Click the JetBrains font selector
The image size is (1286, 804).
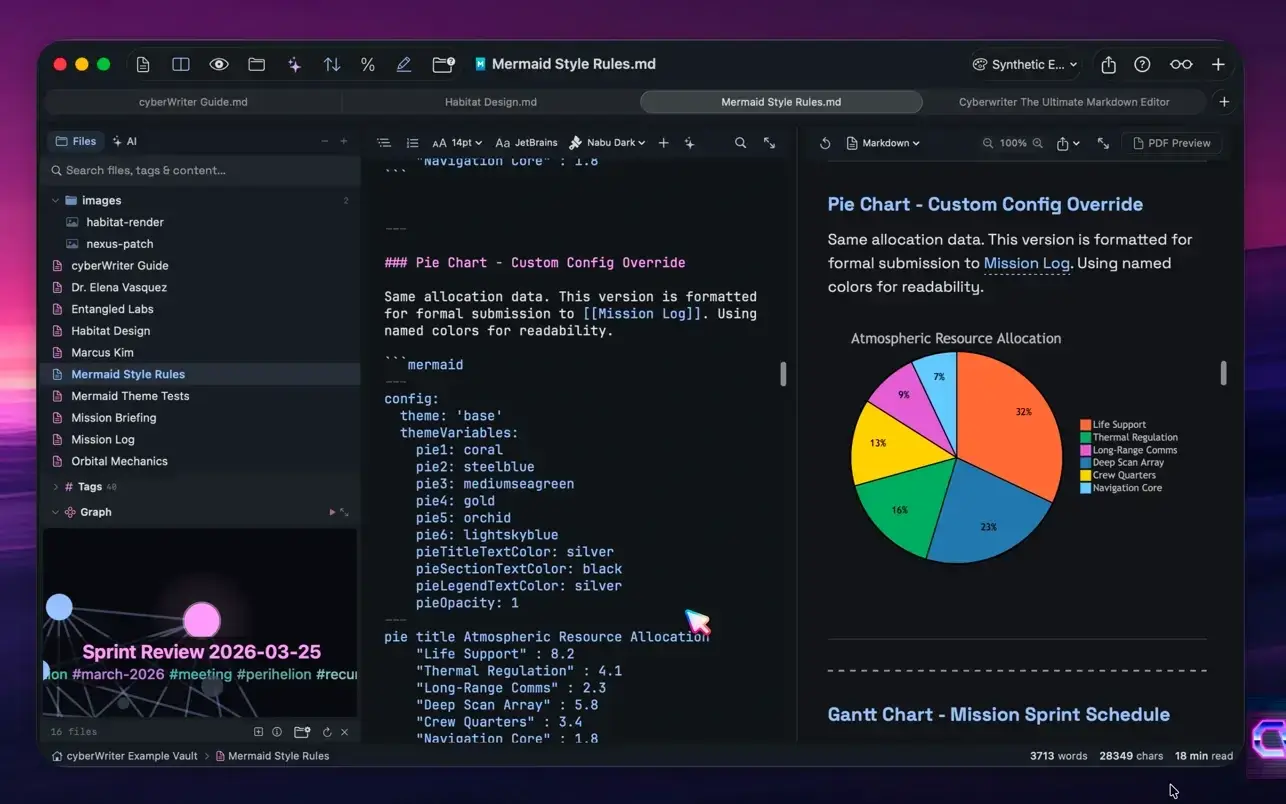tap(527, 143)
